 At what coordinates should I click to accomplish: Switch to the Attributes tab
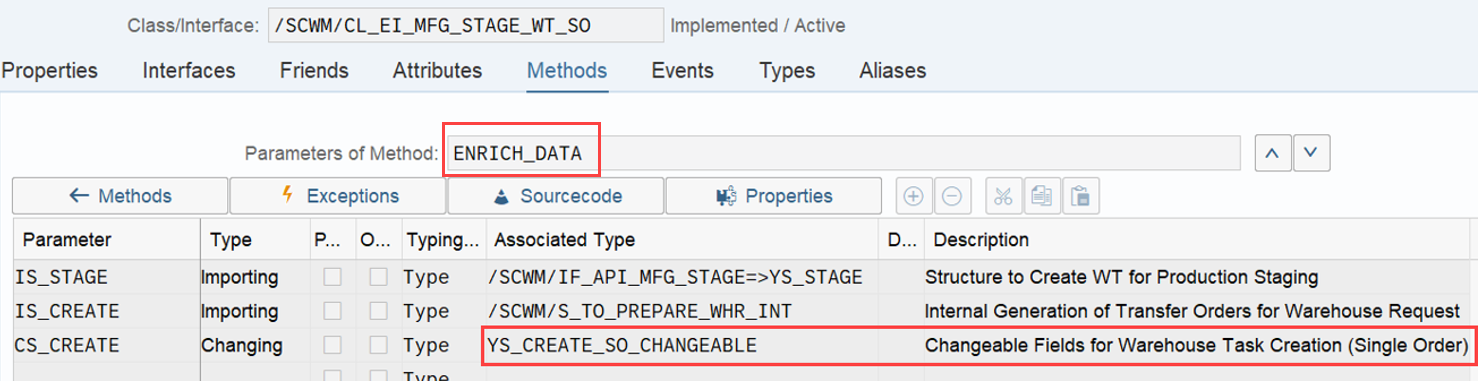[437, 71]
